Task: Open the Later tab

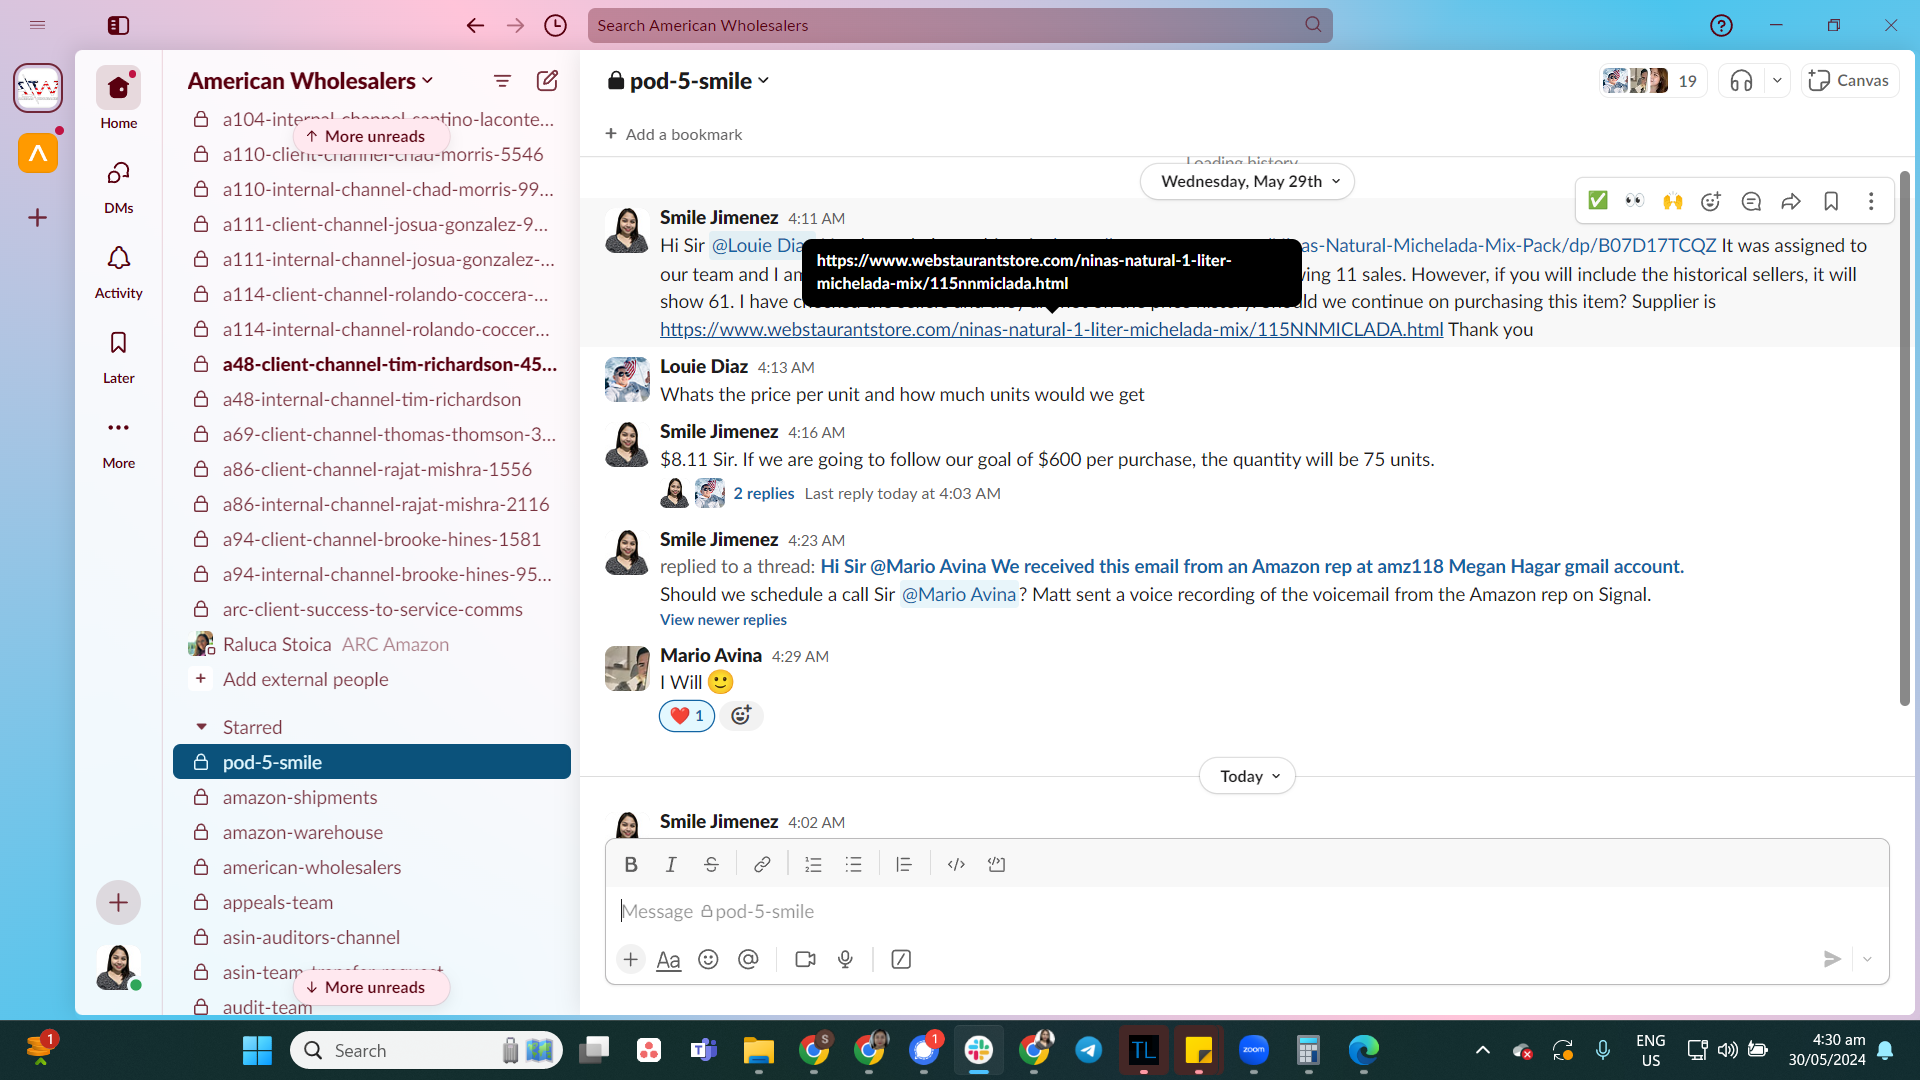Action: coord(118,358)
